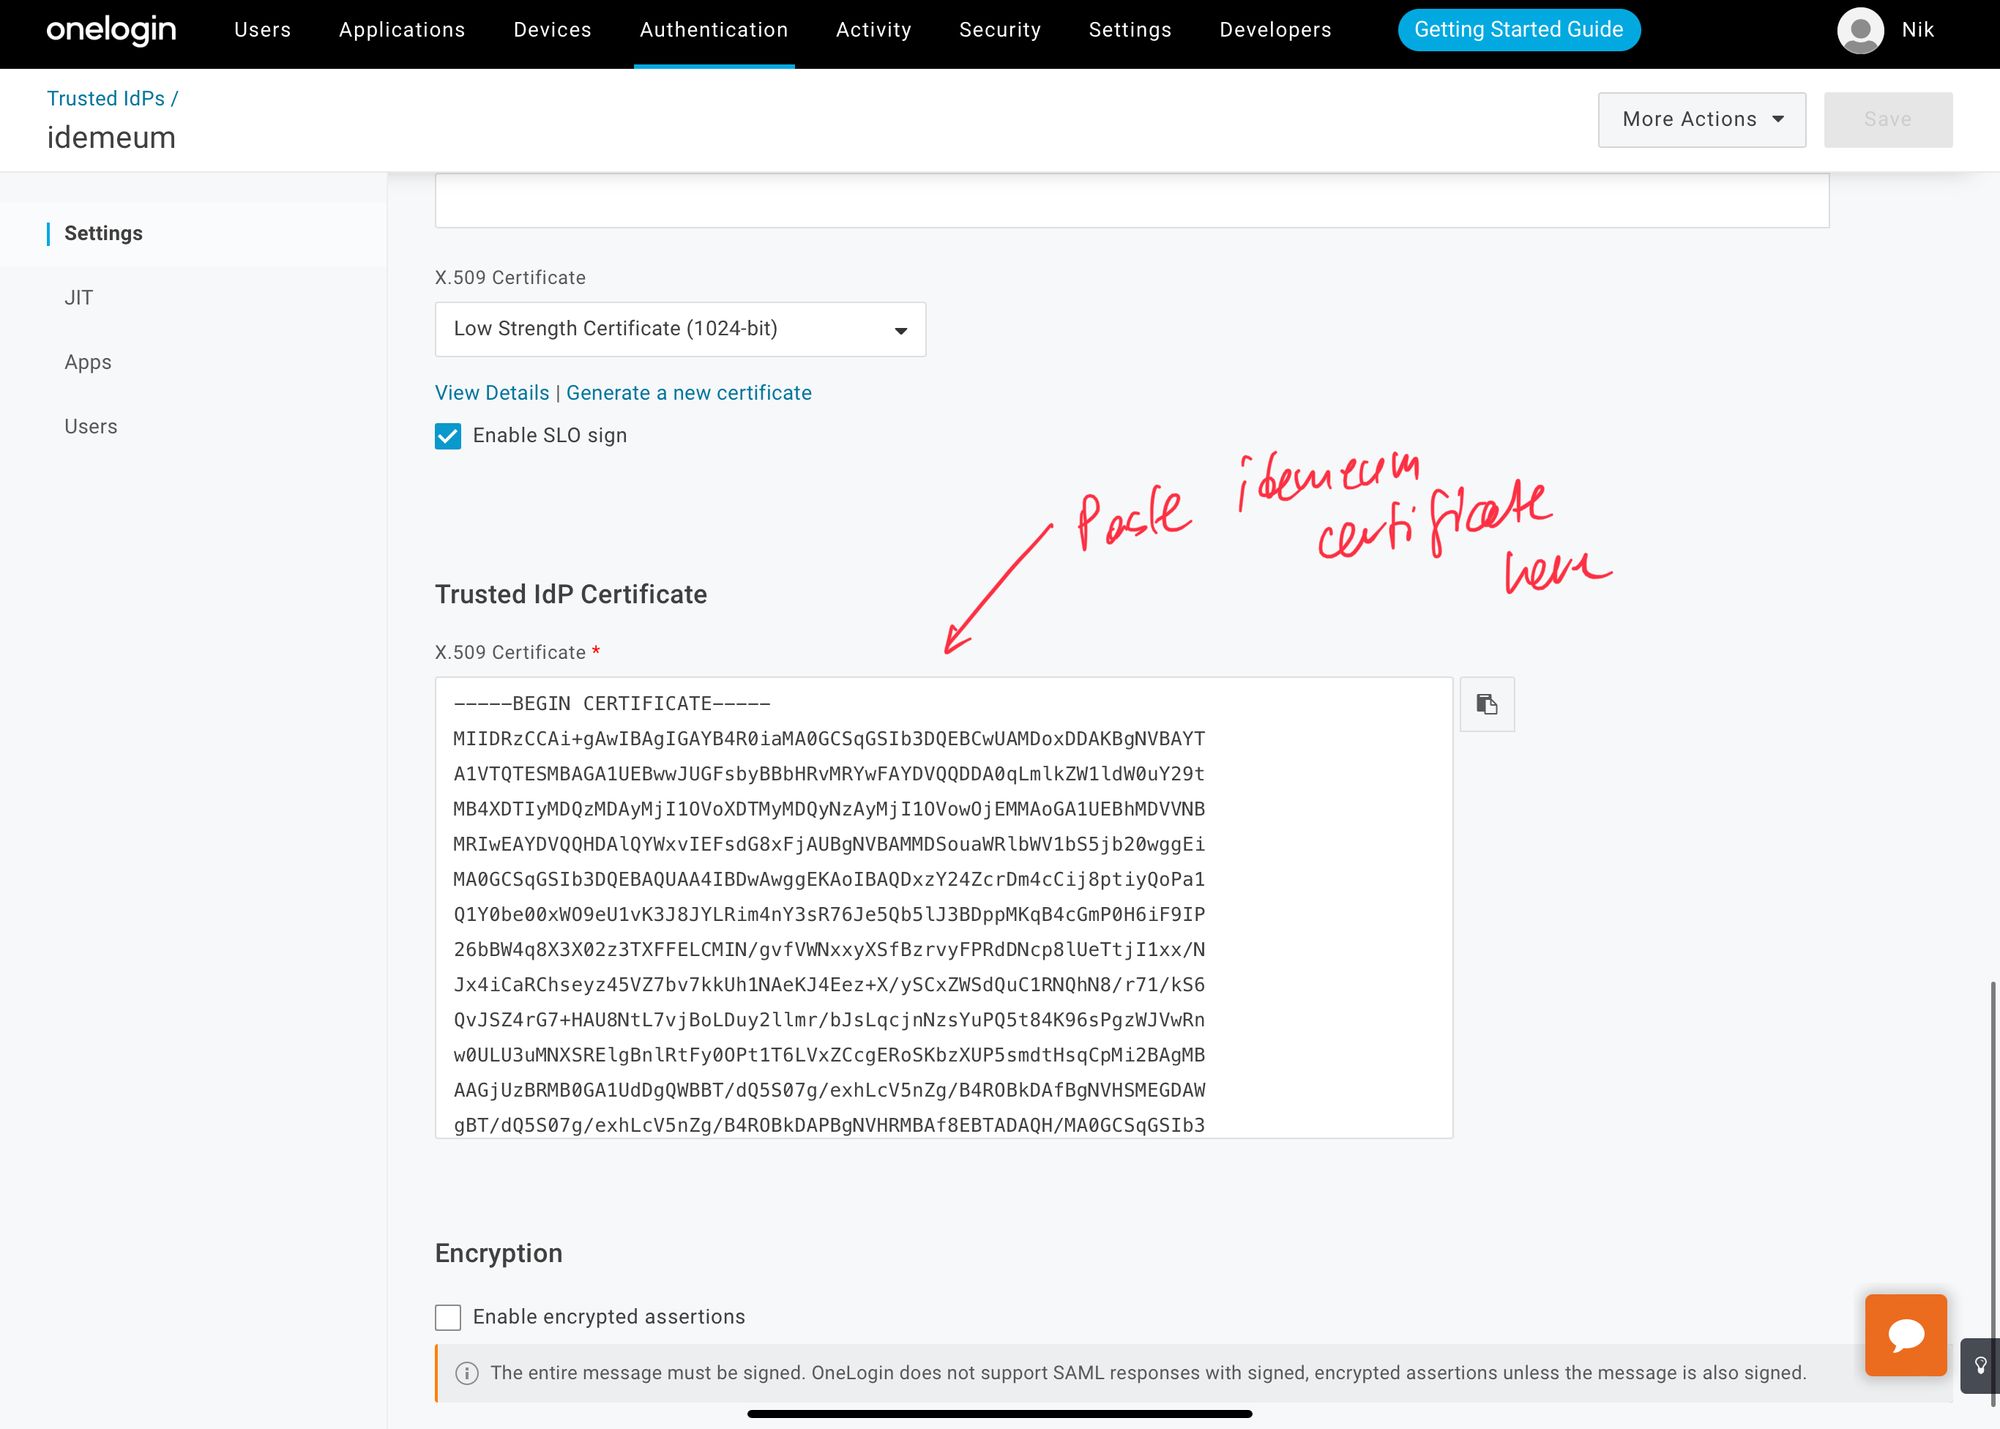The width and height of the screenshot is (2000, 1429).
Task: Uncheck Enable SLO sign checkbox
Action: point(448,436)
